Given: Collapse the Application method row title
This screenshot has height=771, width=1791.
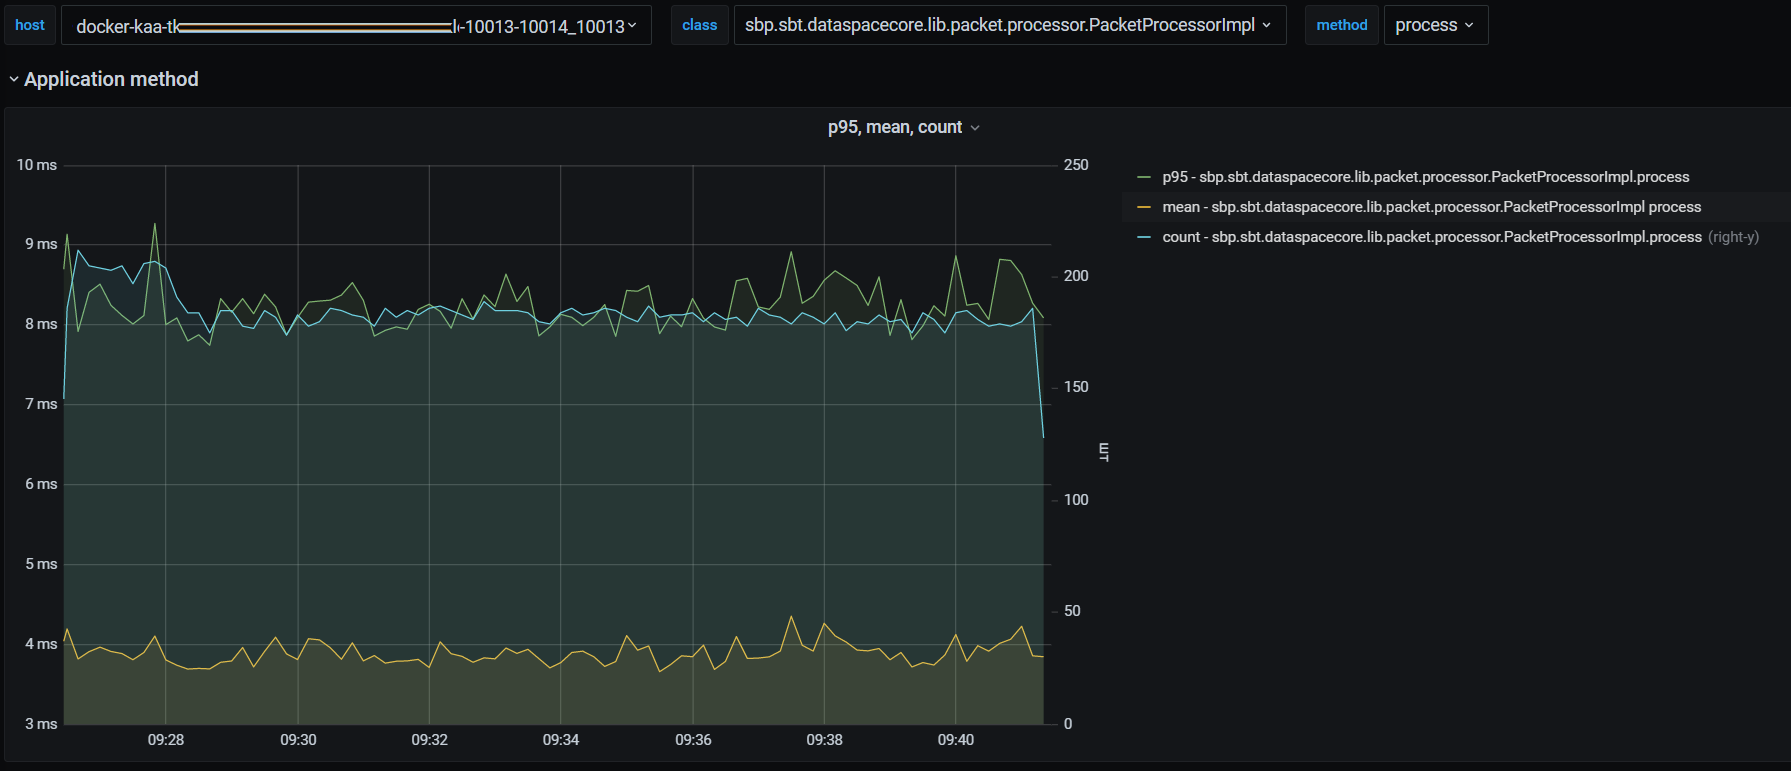Looking at the screenshot, I should click(x=111, y=79).
